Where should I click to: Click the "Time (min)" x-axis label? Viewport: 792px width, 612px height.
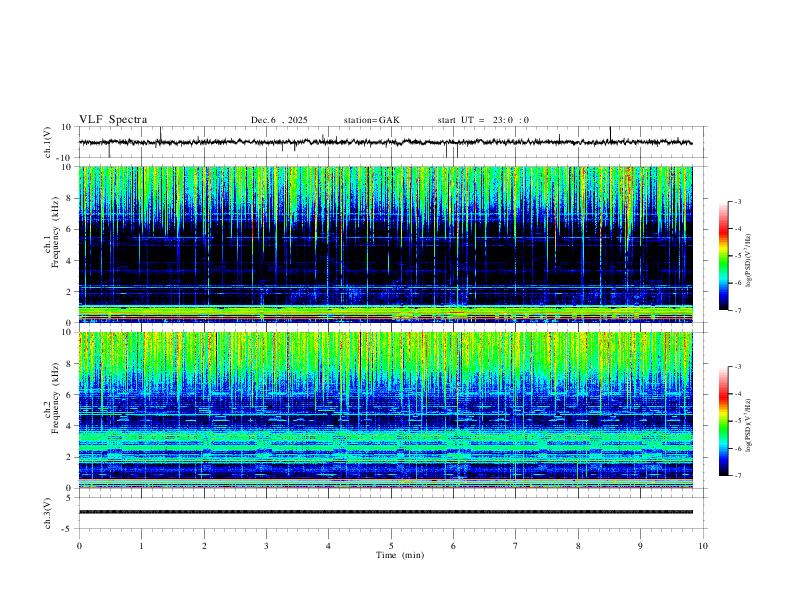[400, 555]
